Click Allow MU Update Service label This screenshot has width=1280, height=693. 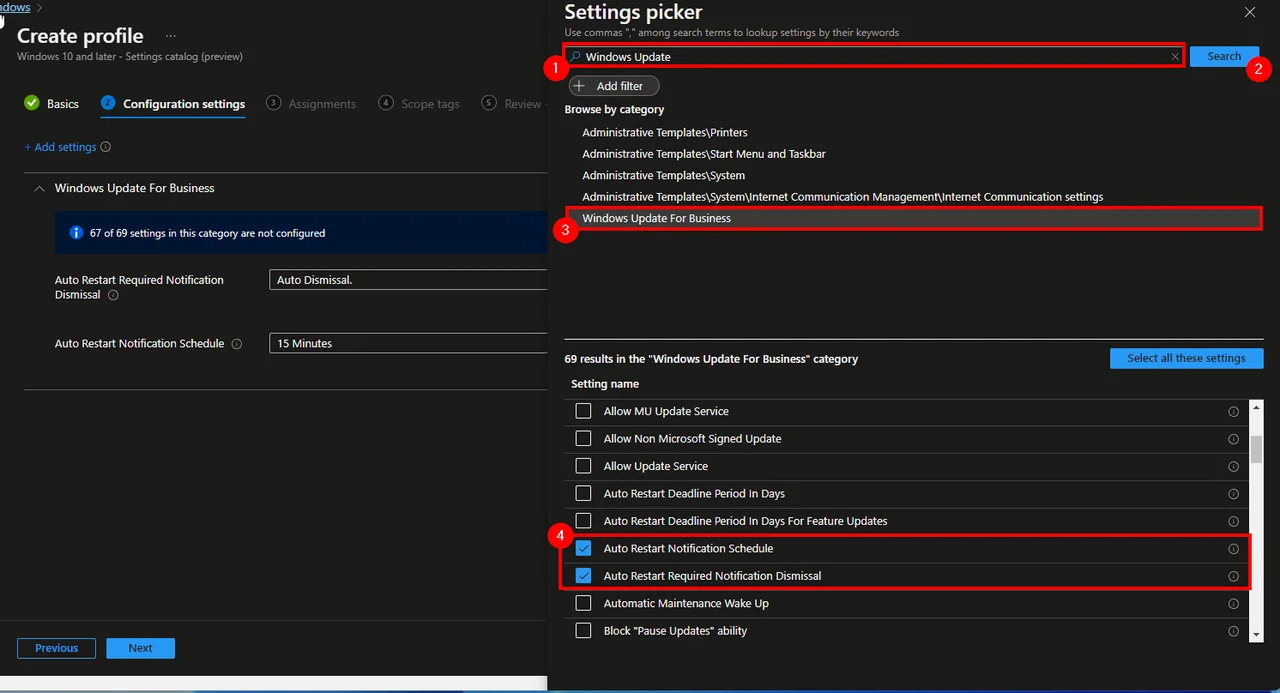[x=666, y=411]
